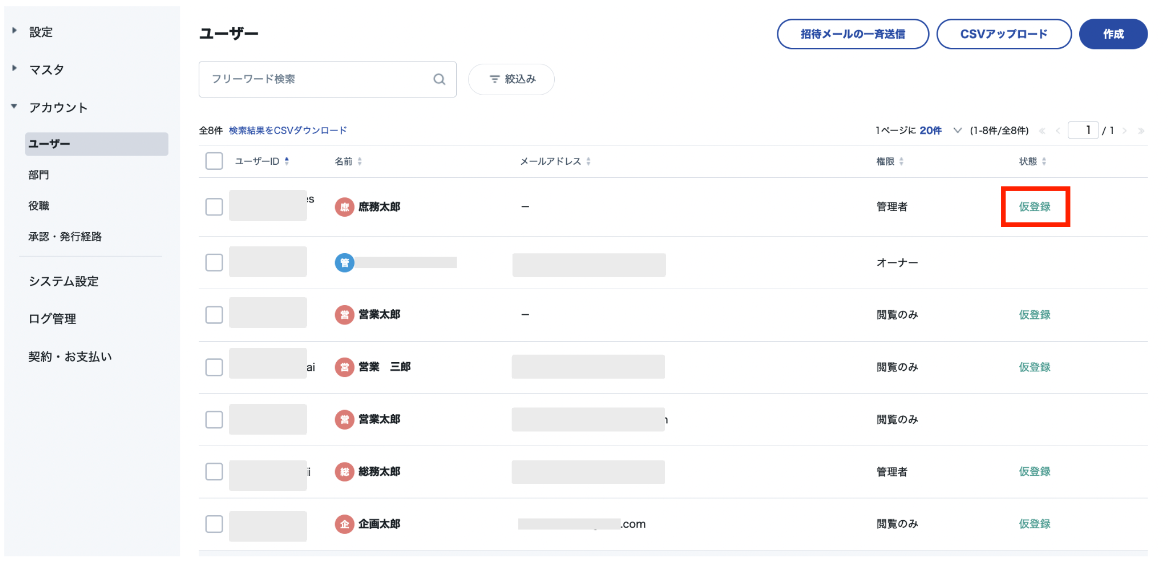Sort by 状態 column arrows
Viewport: 1168px width, 574px height.
[1044, 162]
